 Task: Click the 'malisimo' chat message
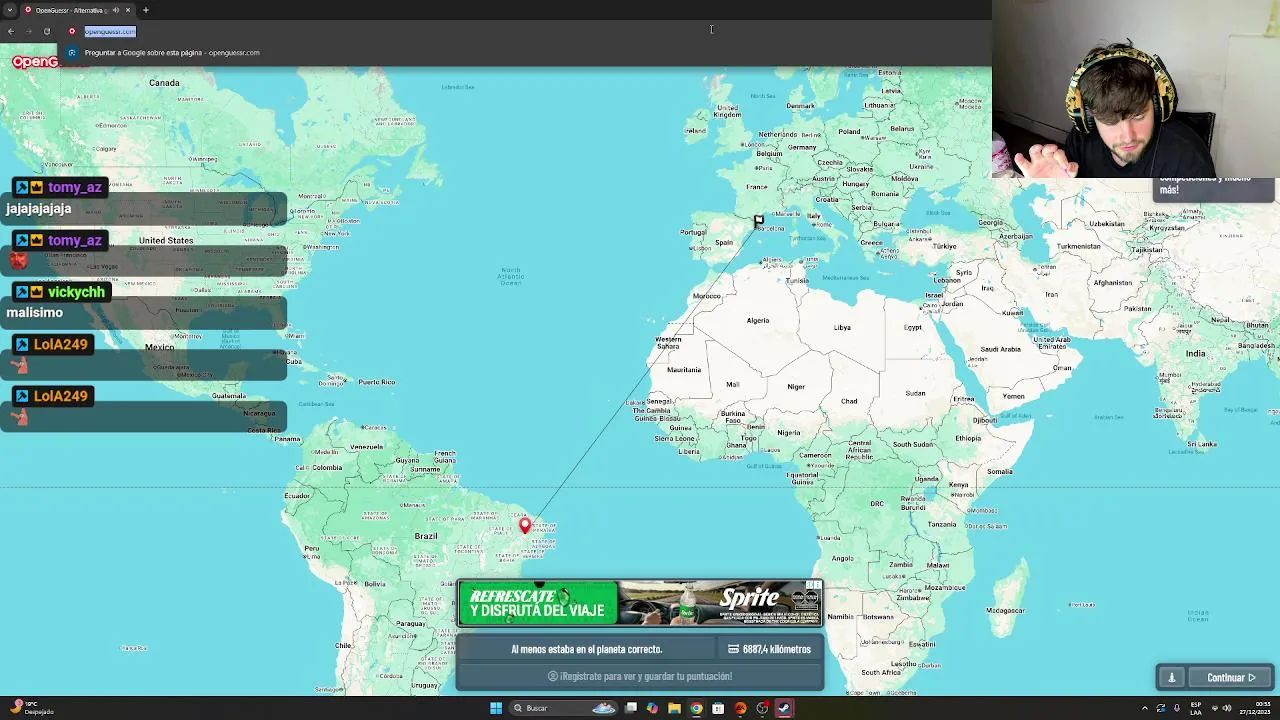coord(35,312)
